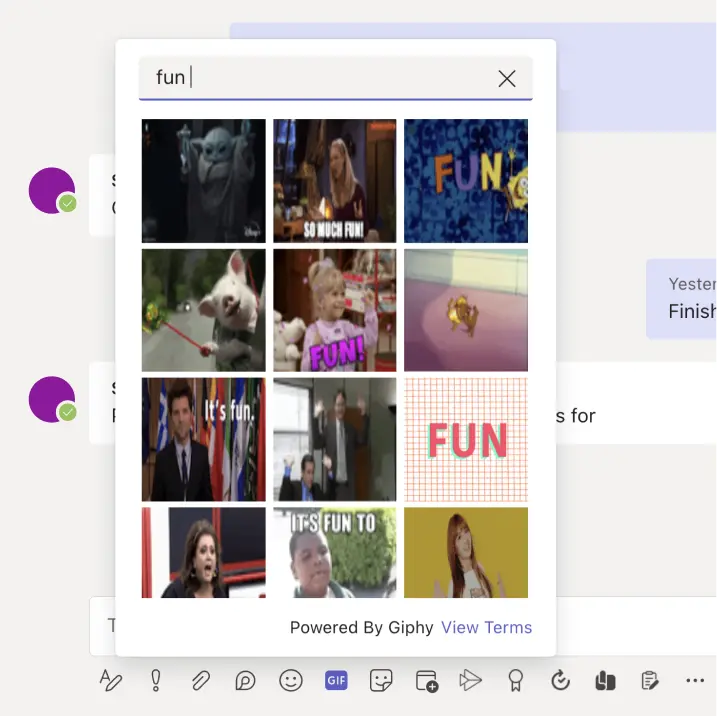Set delivery options with exclamation icon

tap(156, 681)
